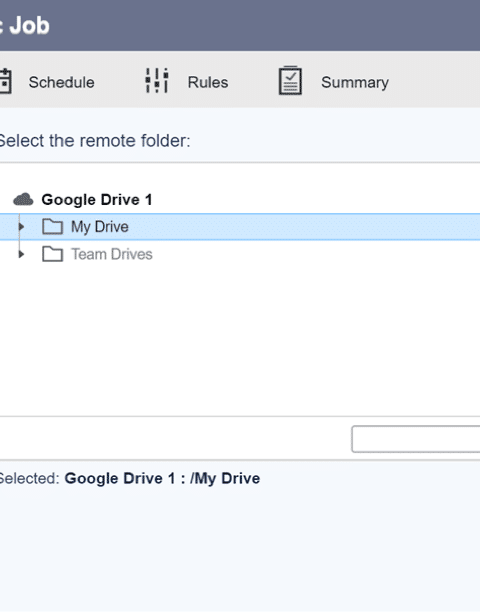
Task: Go to the Summary step
Action: (355, 83)
